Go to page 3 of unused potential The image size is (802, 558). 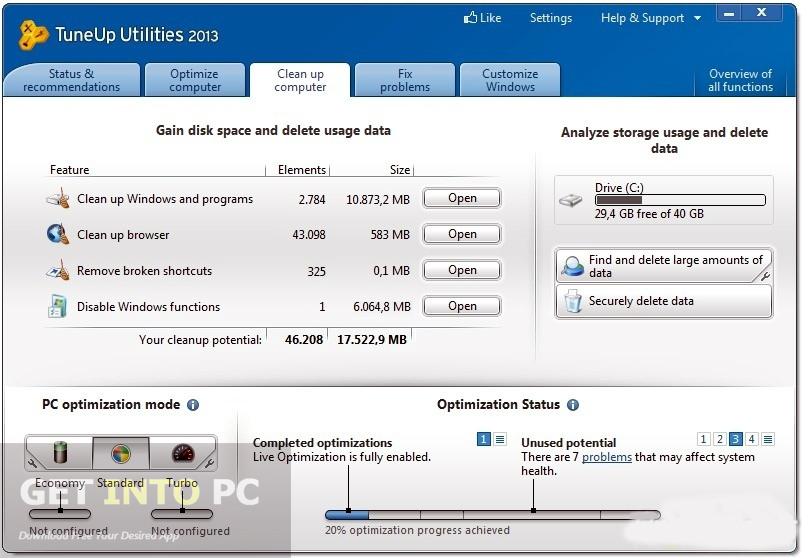tap(736, 439)
